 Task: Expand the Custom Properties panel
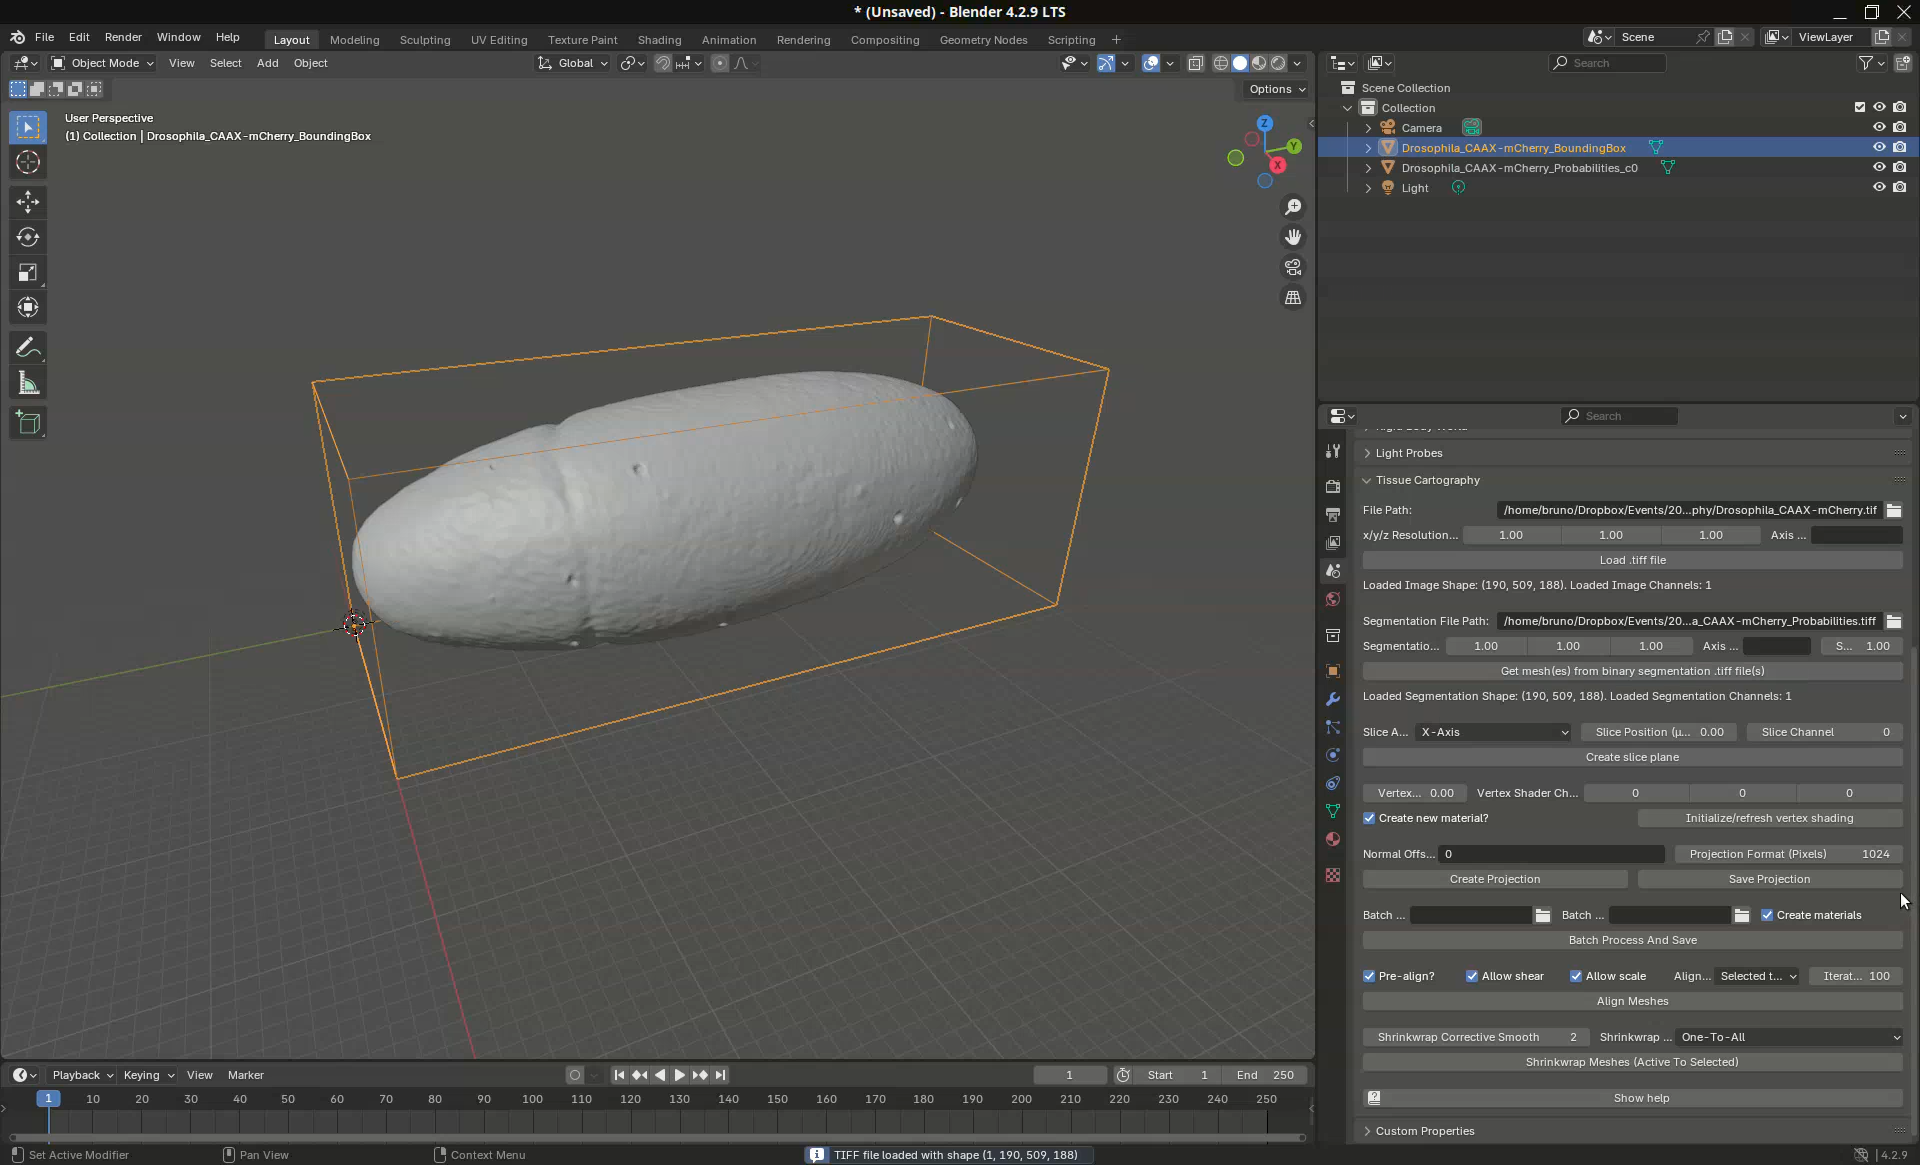click(1424, 1131)
